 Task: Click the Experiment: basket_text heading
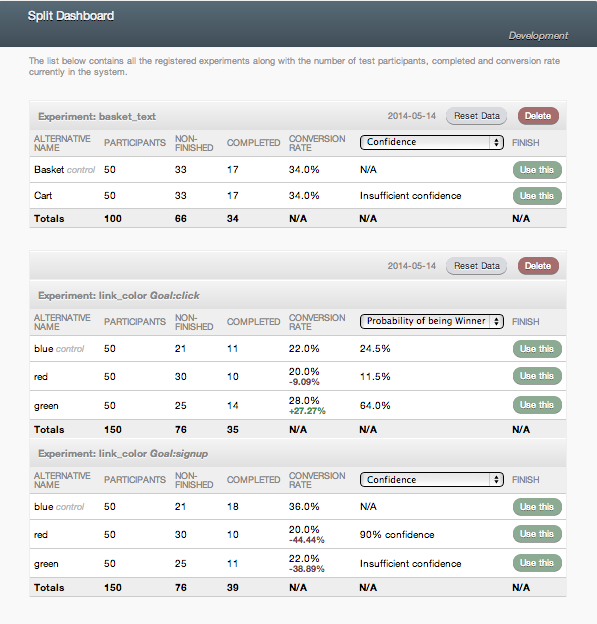(97, 117)
